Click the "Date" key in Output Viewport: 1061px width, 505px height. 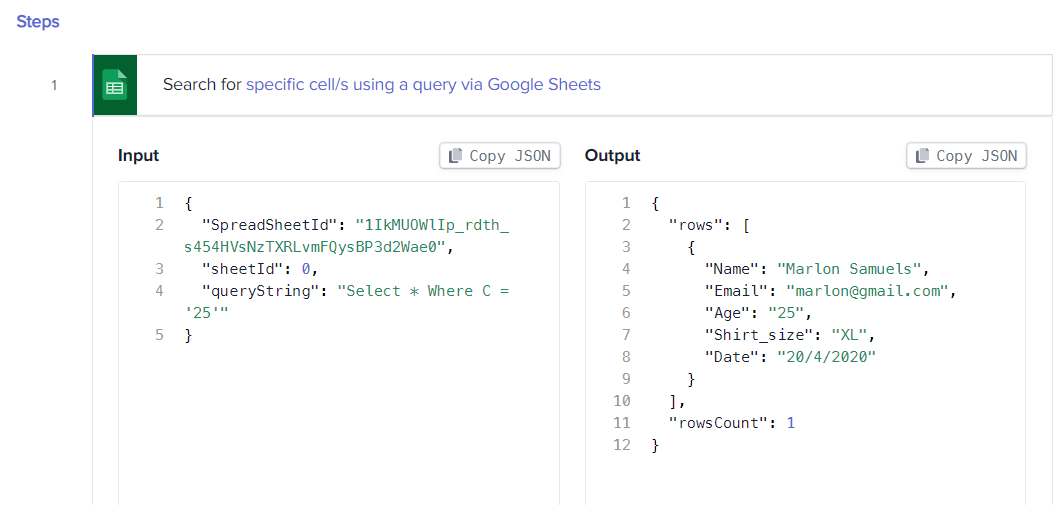pos(731,357)
